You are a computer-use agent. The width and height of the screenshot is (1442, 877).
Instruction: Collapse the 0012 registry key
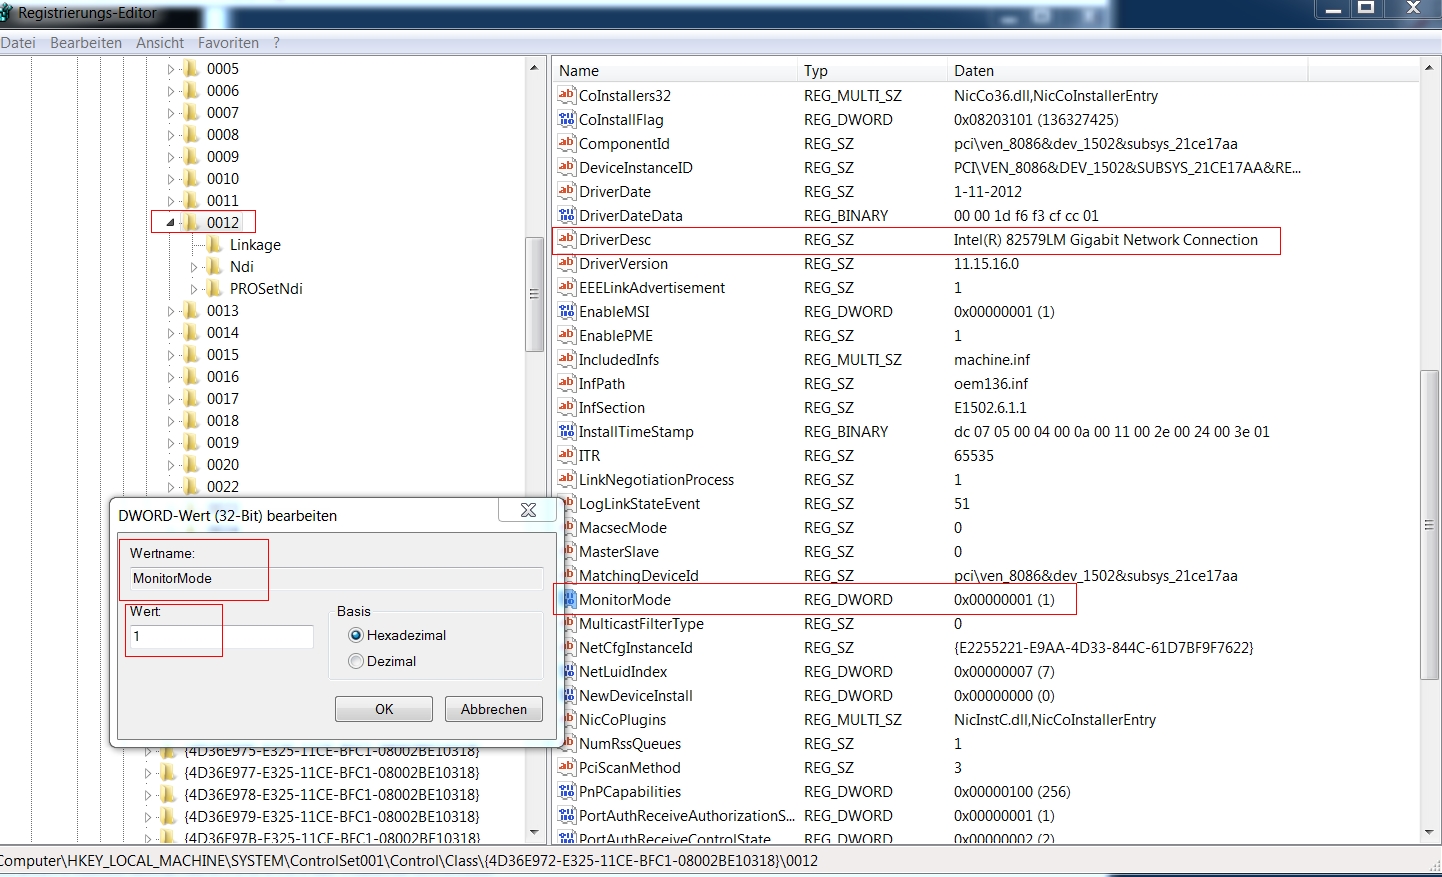[x=169, y=221]
